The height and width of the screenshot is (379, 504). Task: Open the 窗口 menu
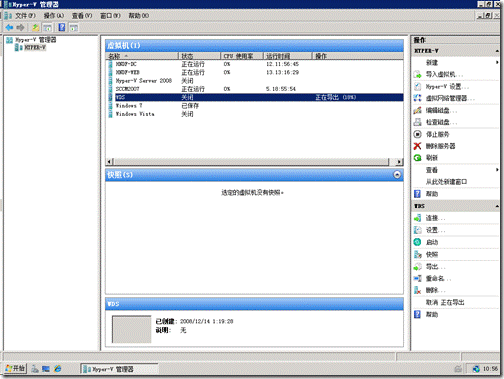(110, 16)
